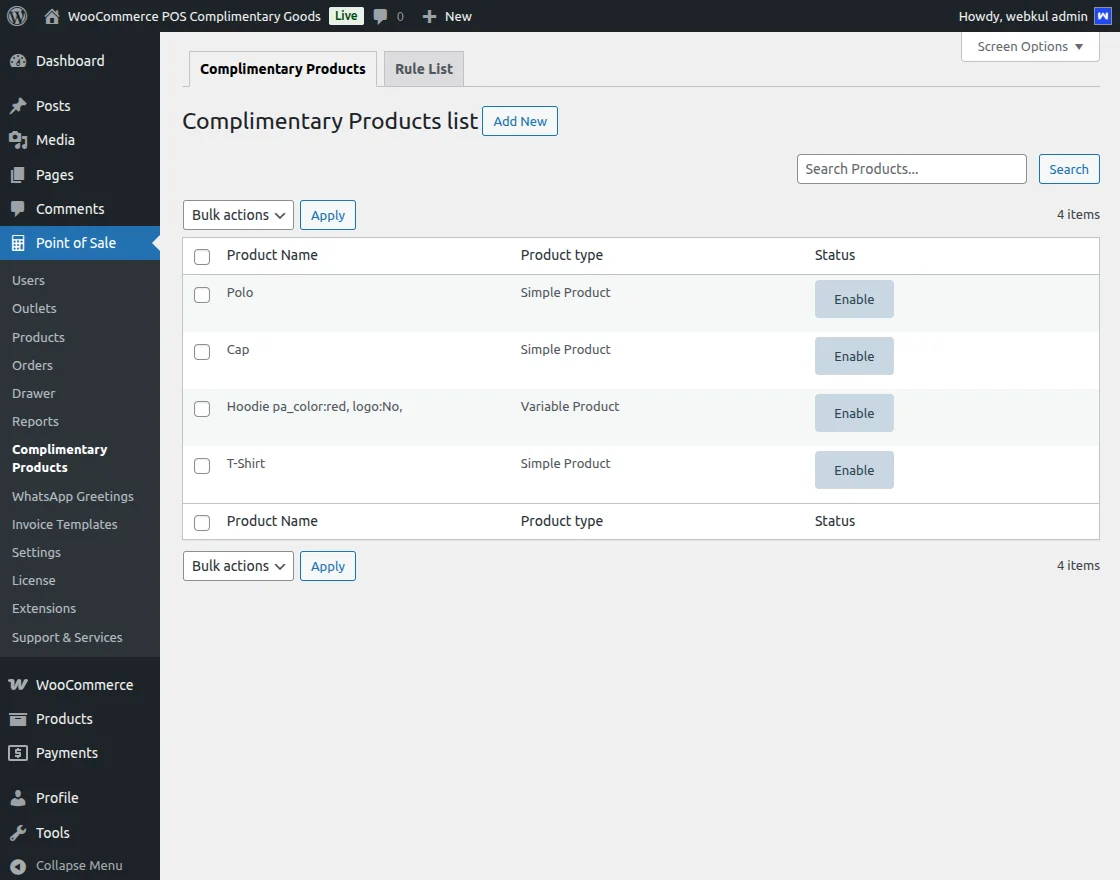Click the Tools wrench icon
Screen dimensions: 1120x880
[x=18, y=833]
